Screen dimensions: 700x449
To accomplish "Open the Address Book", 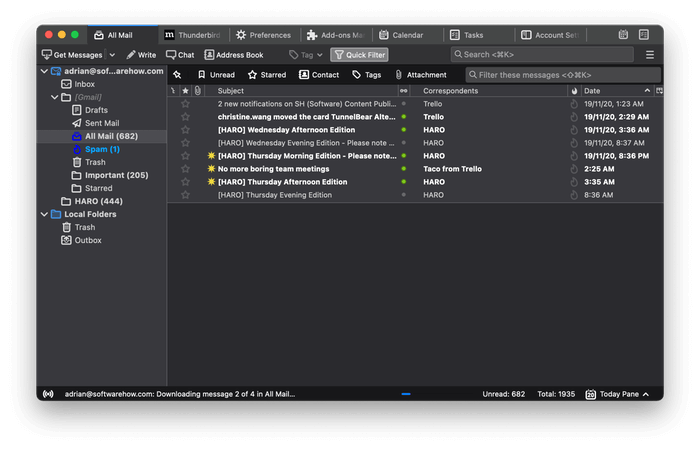I will click(234, 54).
